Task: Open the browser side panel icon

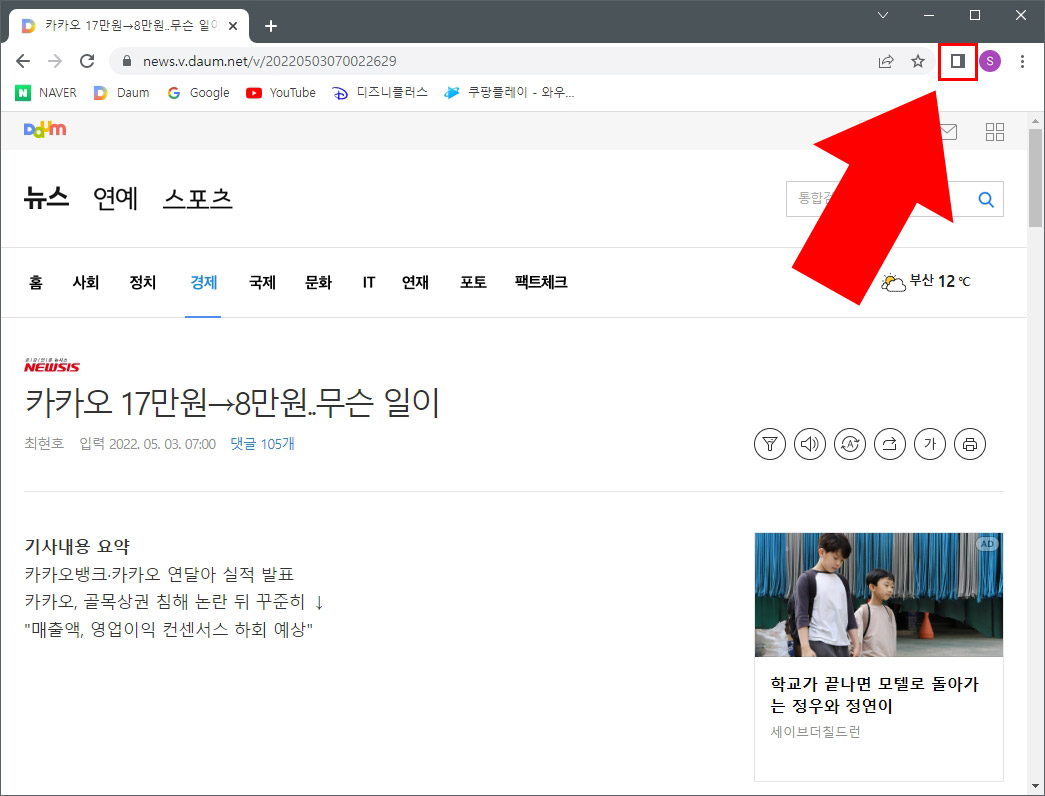Action: point(957,61)
